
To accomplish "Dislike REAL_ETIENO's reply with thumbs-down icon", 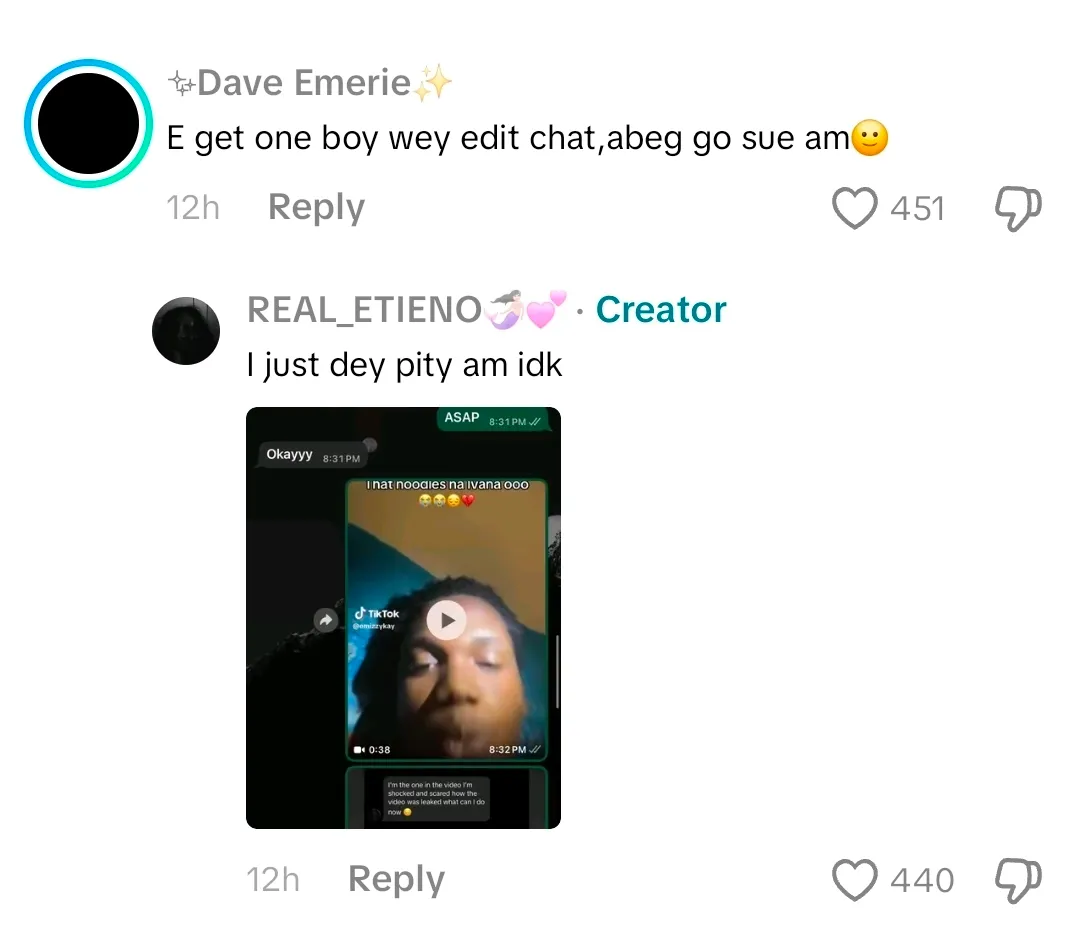I will point(1018,881).
